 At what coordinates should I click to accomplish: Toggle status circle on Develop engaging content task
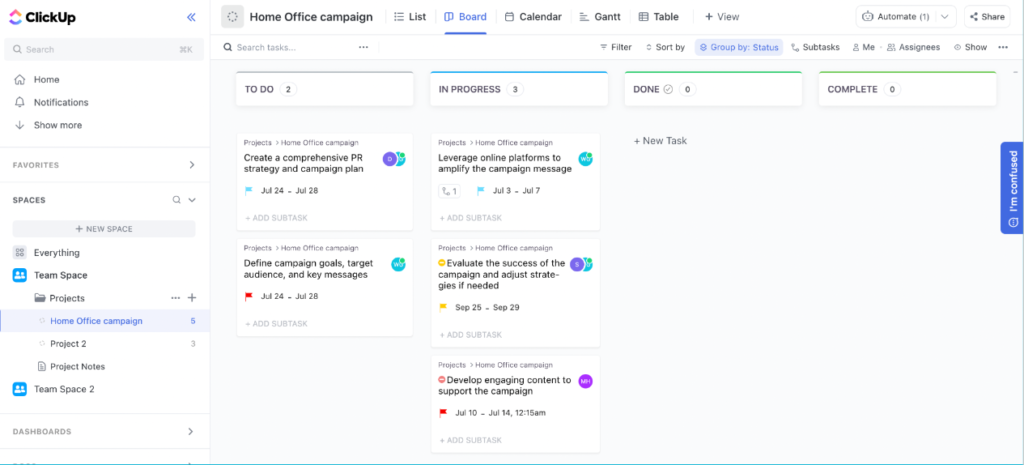tap(442, 380)
